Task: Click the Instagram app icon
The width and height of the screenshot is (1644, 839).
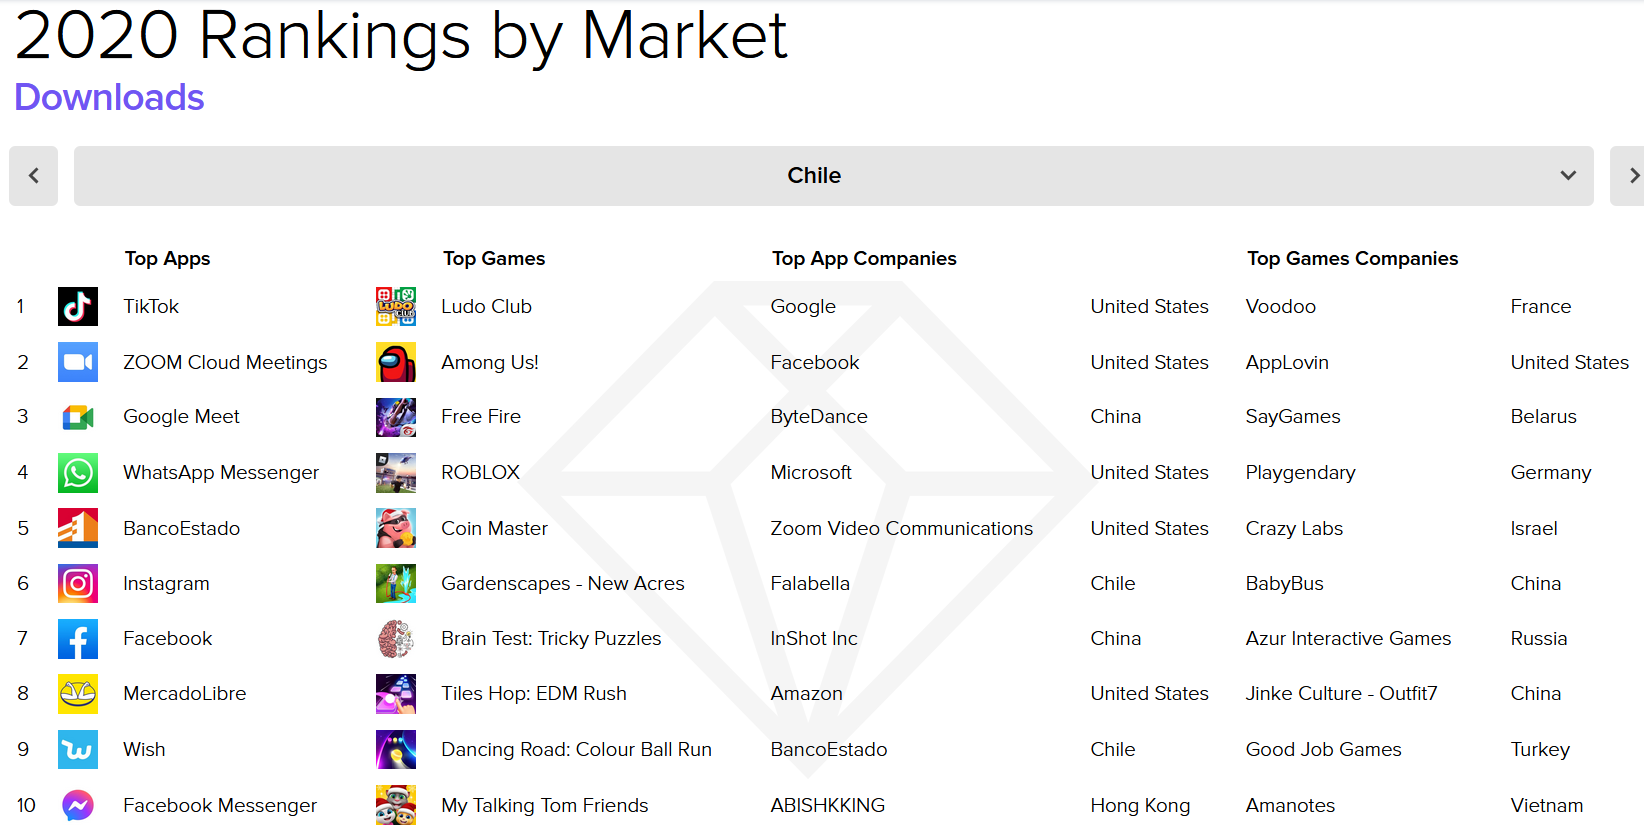Action: click(78, 583)
